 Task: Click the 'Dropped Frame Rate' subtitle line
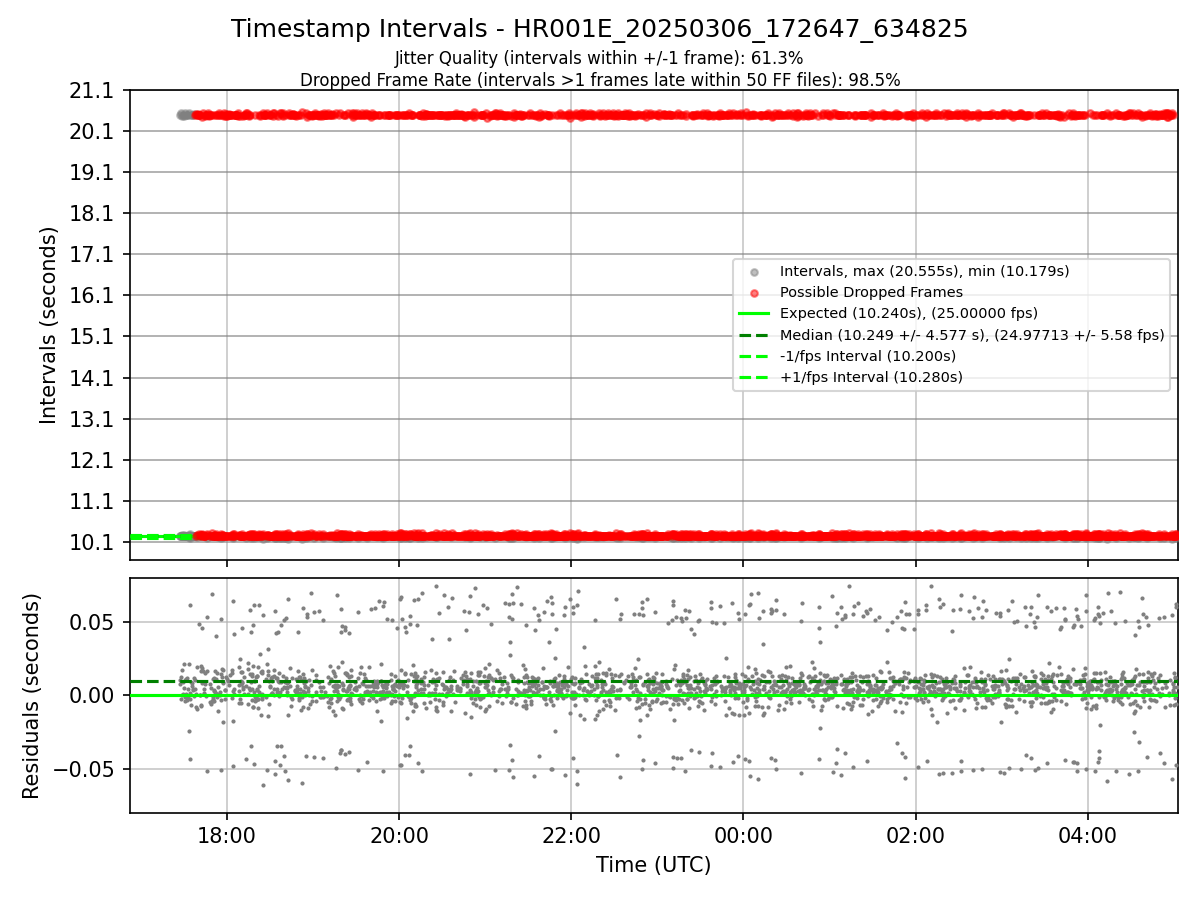(600, 80)
